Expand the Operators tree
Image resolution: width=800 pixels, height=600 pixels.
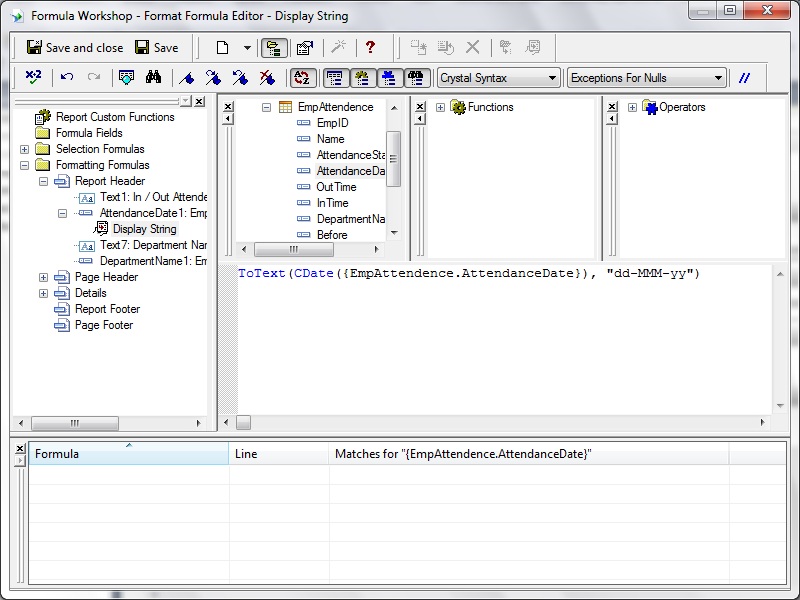(x=632, y=107)
